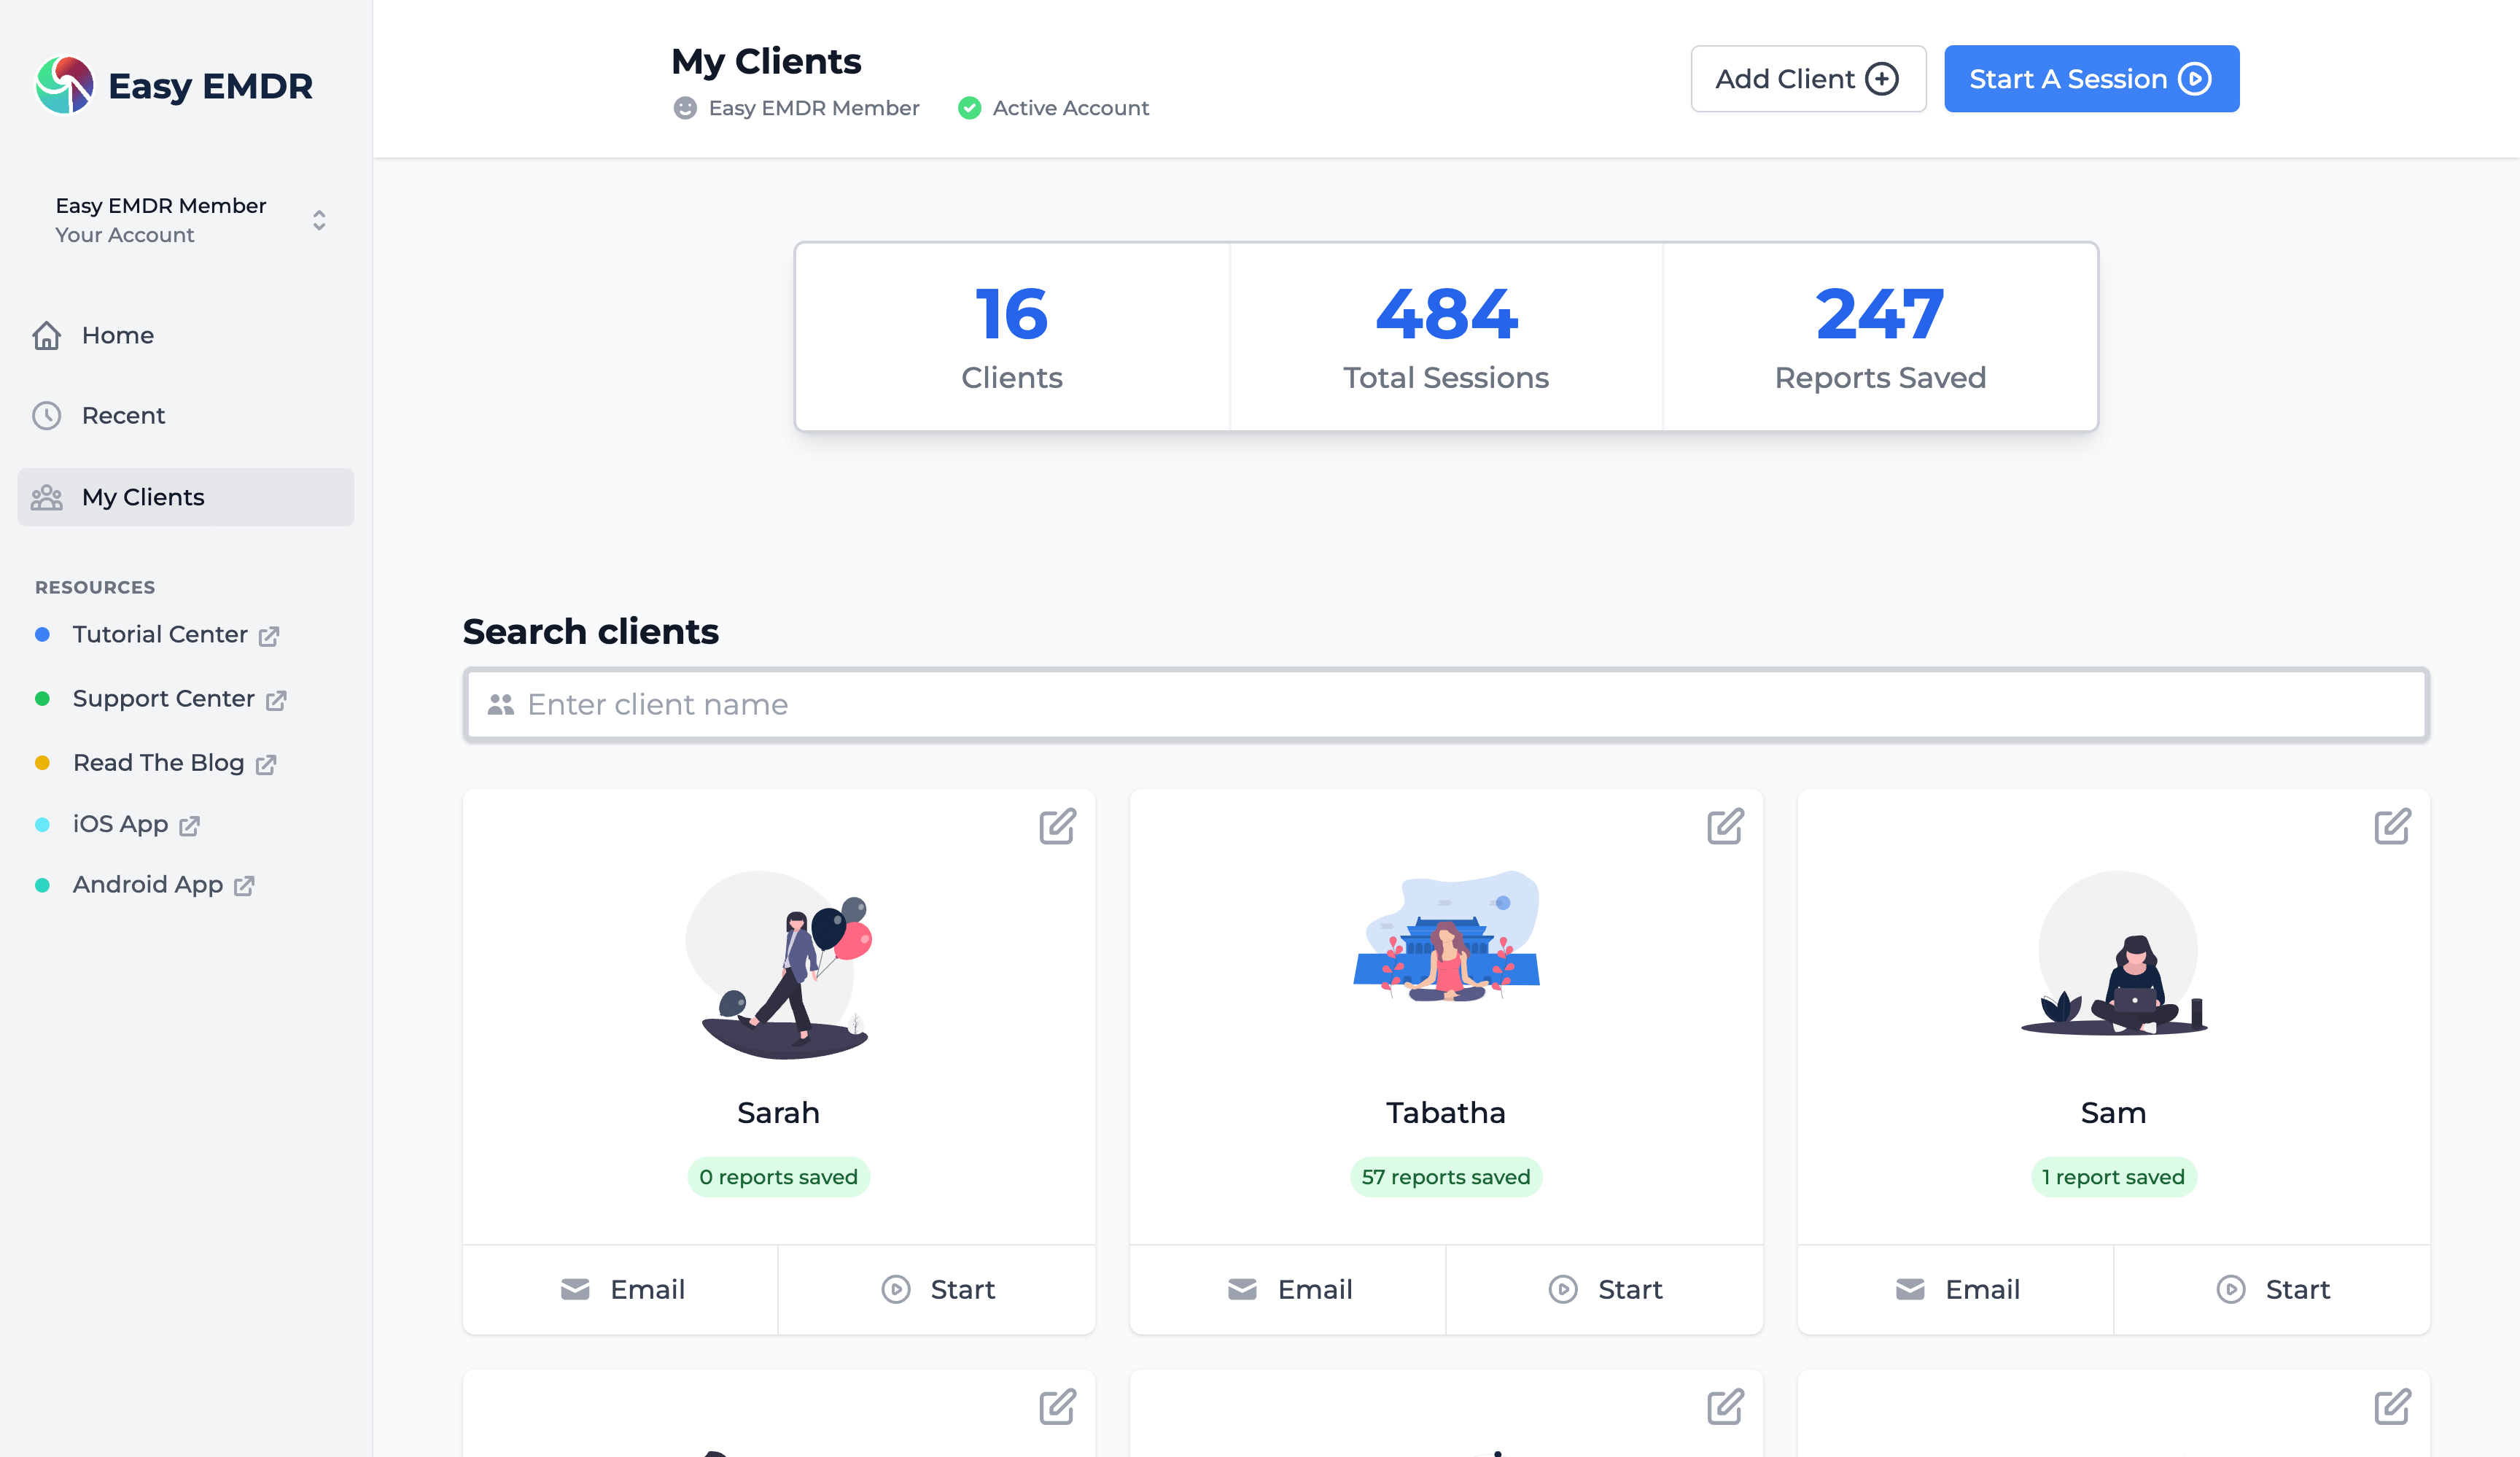The width and height of the screenshot is (2520, 1457).
Task: Click the 57 reports saved badge on Tabatha
Action: coord(1446,1177)
